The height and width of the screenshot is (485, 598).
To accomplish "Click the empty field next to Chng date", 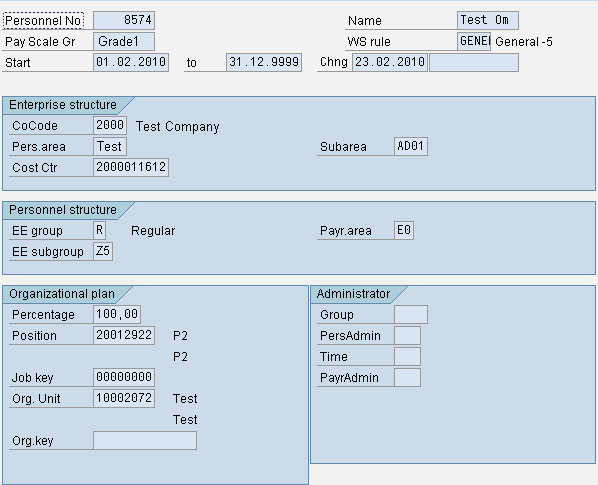I will click(474, 62).
